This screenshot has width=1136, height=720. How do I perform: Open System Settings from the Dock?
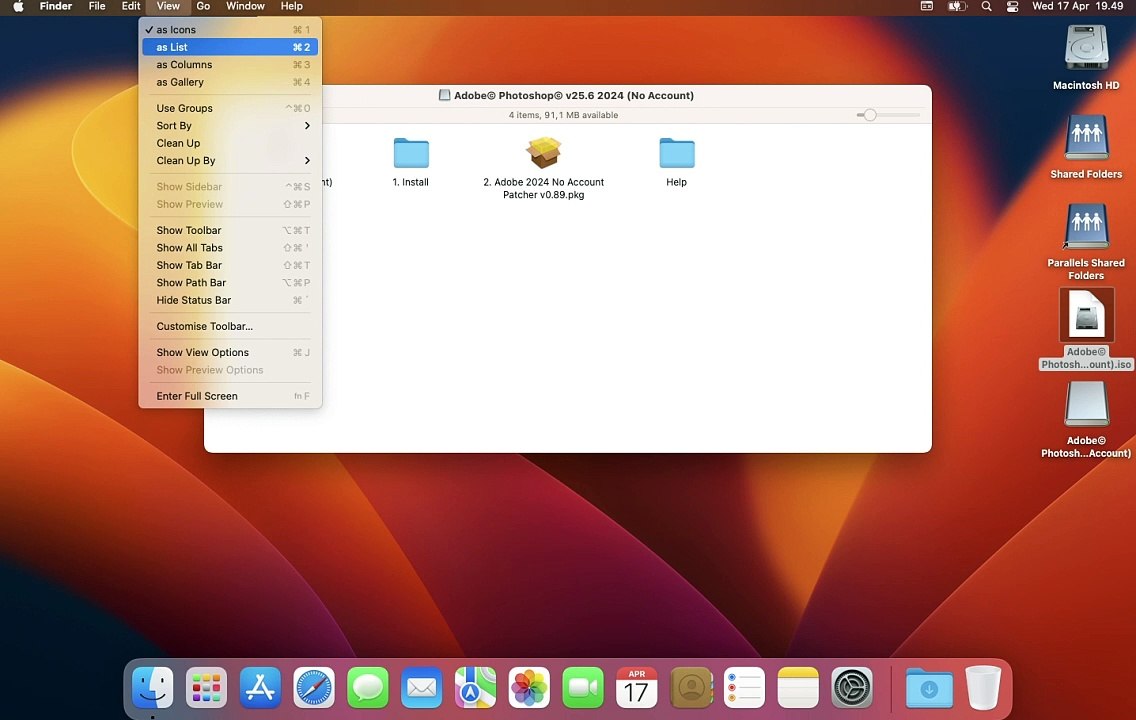852,687
